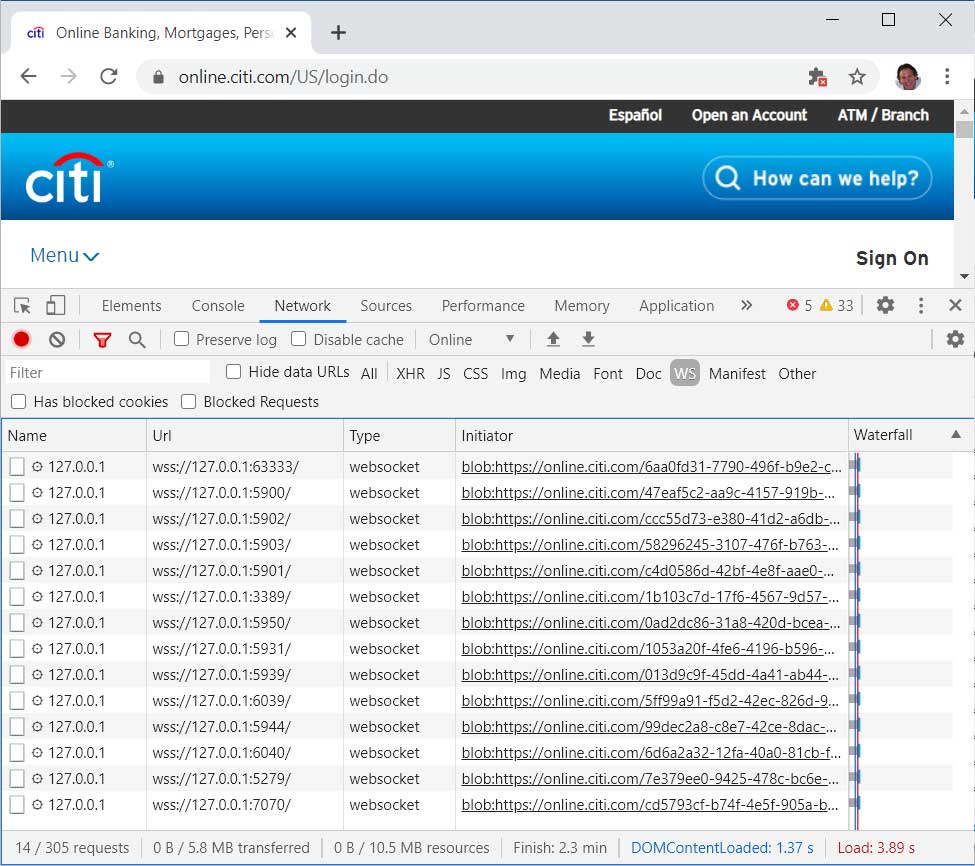Close the DevTools panel
975x866 pixels.
(956, 305)
